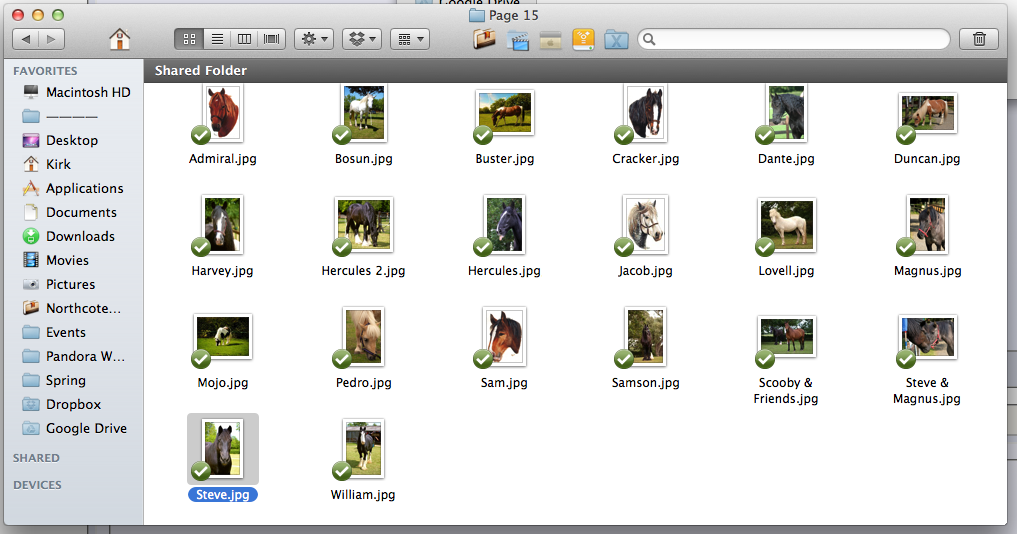The height and width of the screenshot is (534, 1017).
Task: Click the DEVICES sidebar section header
Action: [x=38, y=485]
